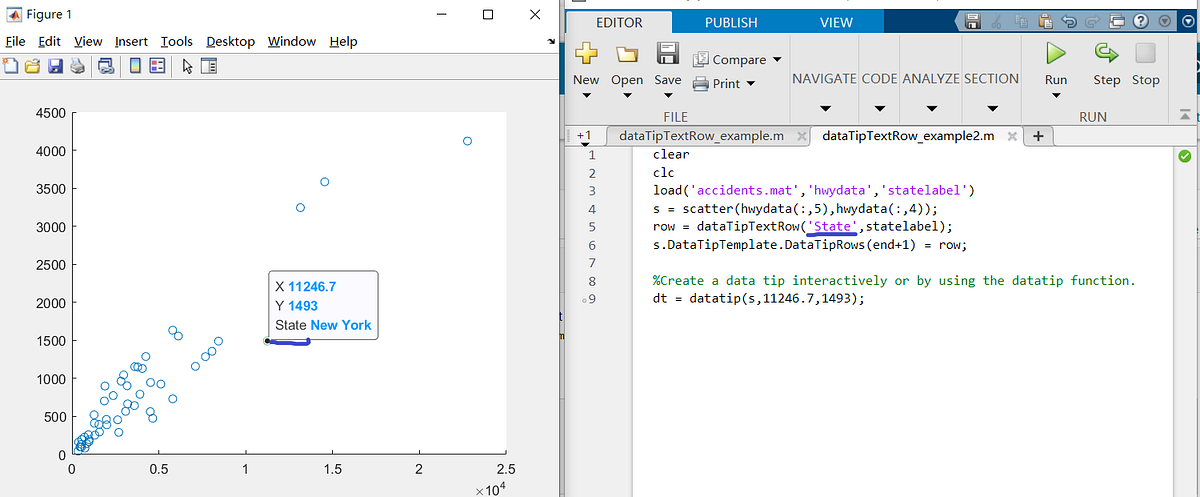1200x497 pixels.
Task: Open the Window menu in Figure 1
Action: pos(292,41)
